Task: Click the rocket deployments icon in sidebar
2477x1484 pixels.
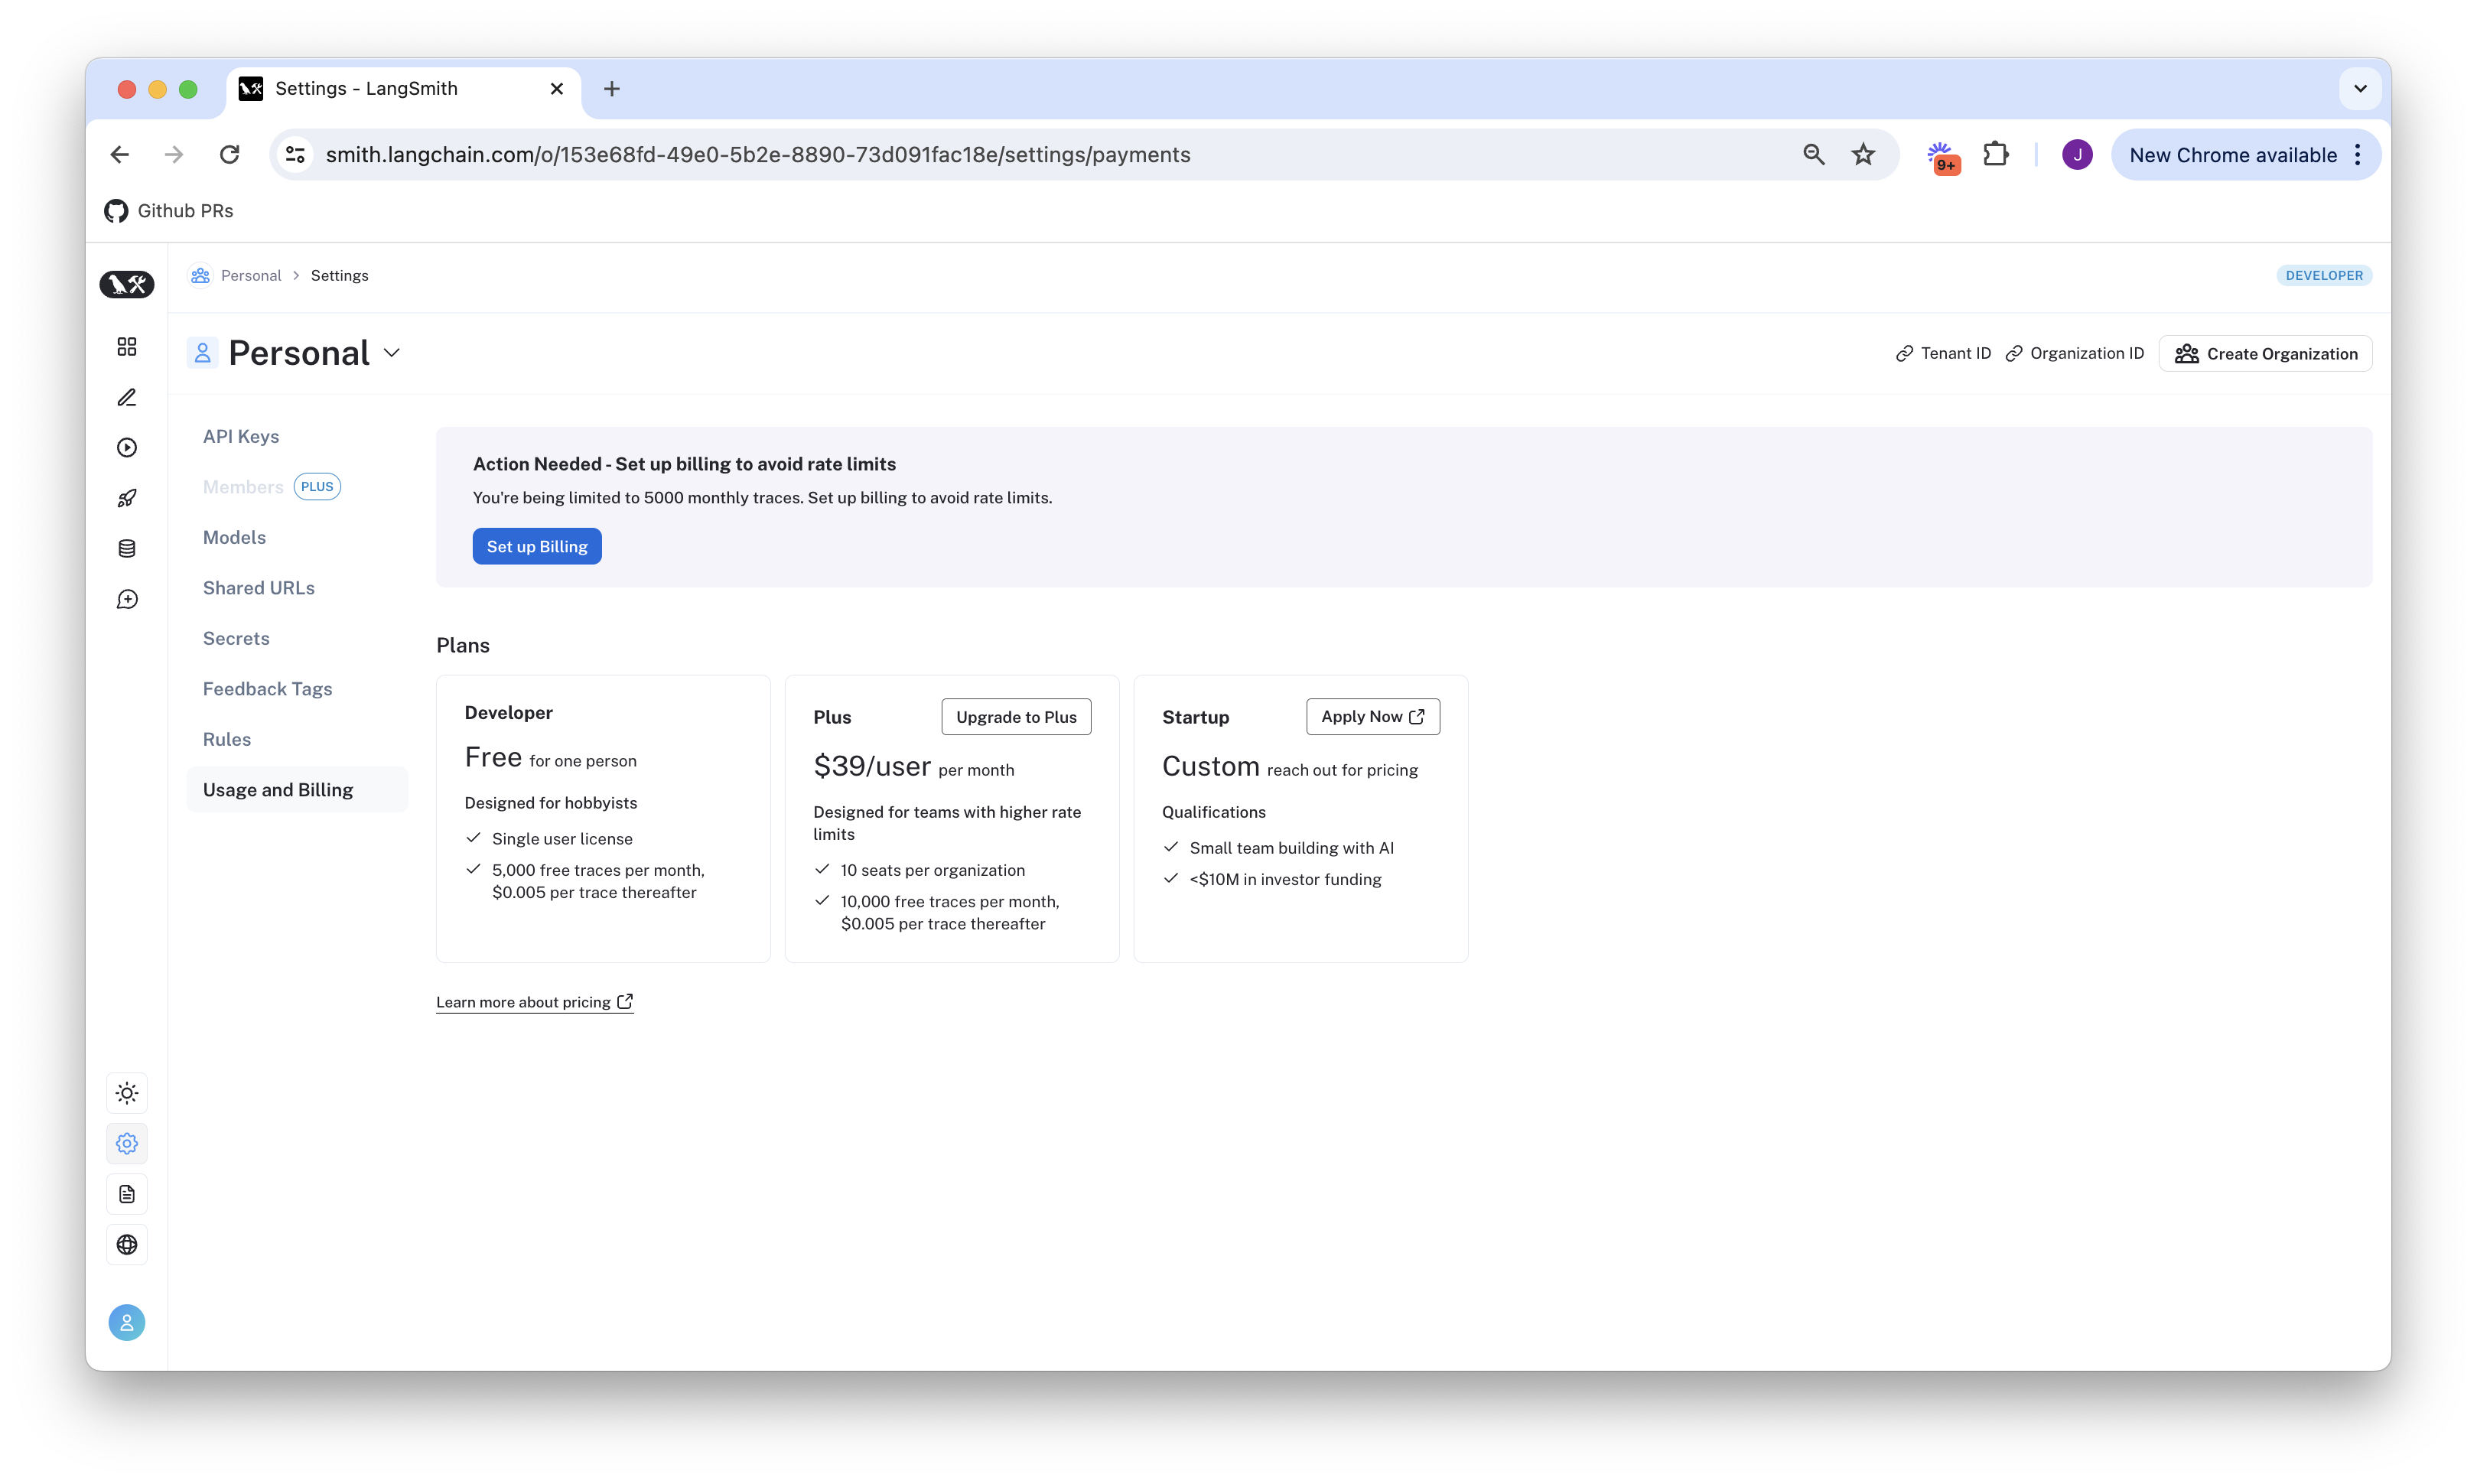Action: coord(126,498)
